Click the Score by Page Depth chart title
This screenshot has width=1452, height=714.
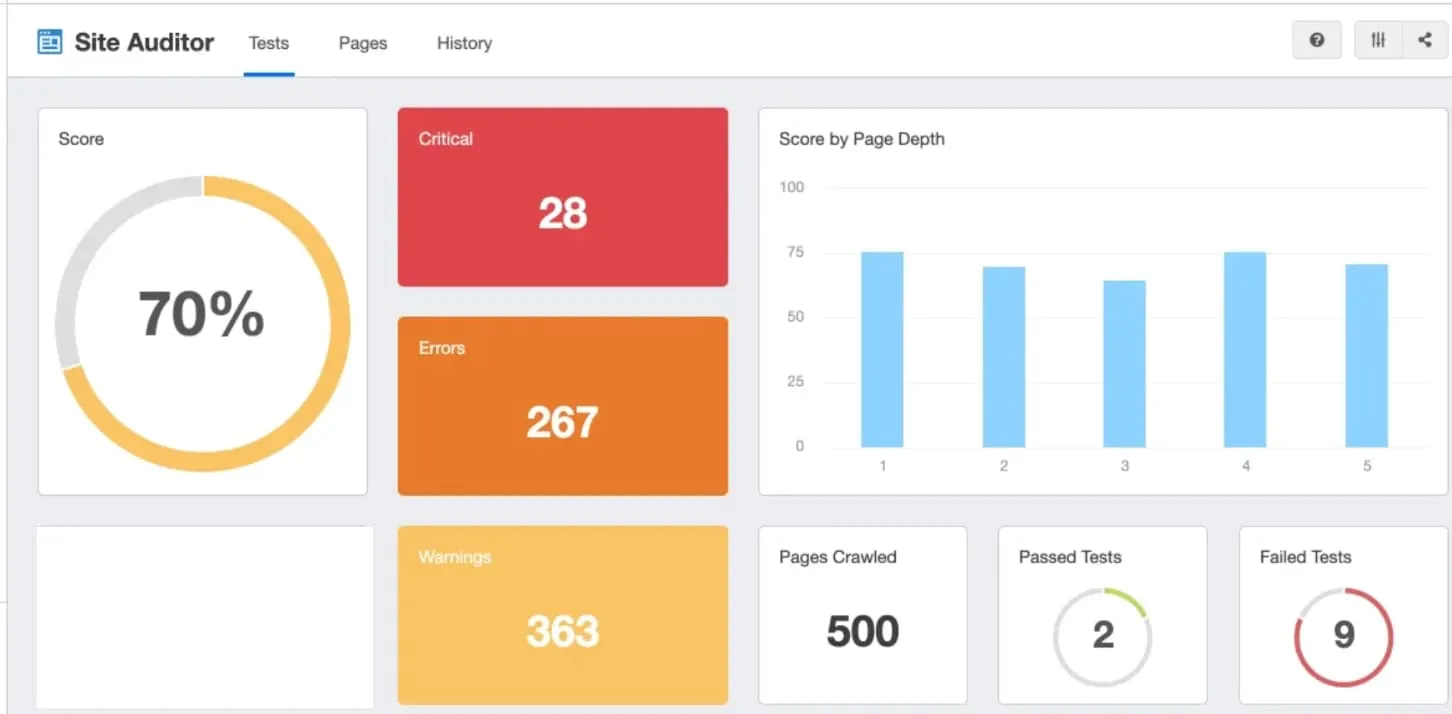click(861, 139)
